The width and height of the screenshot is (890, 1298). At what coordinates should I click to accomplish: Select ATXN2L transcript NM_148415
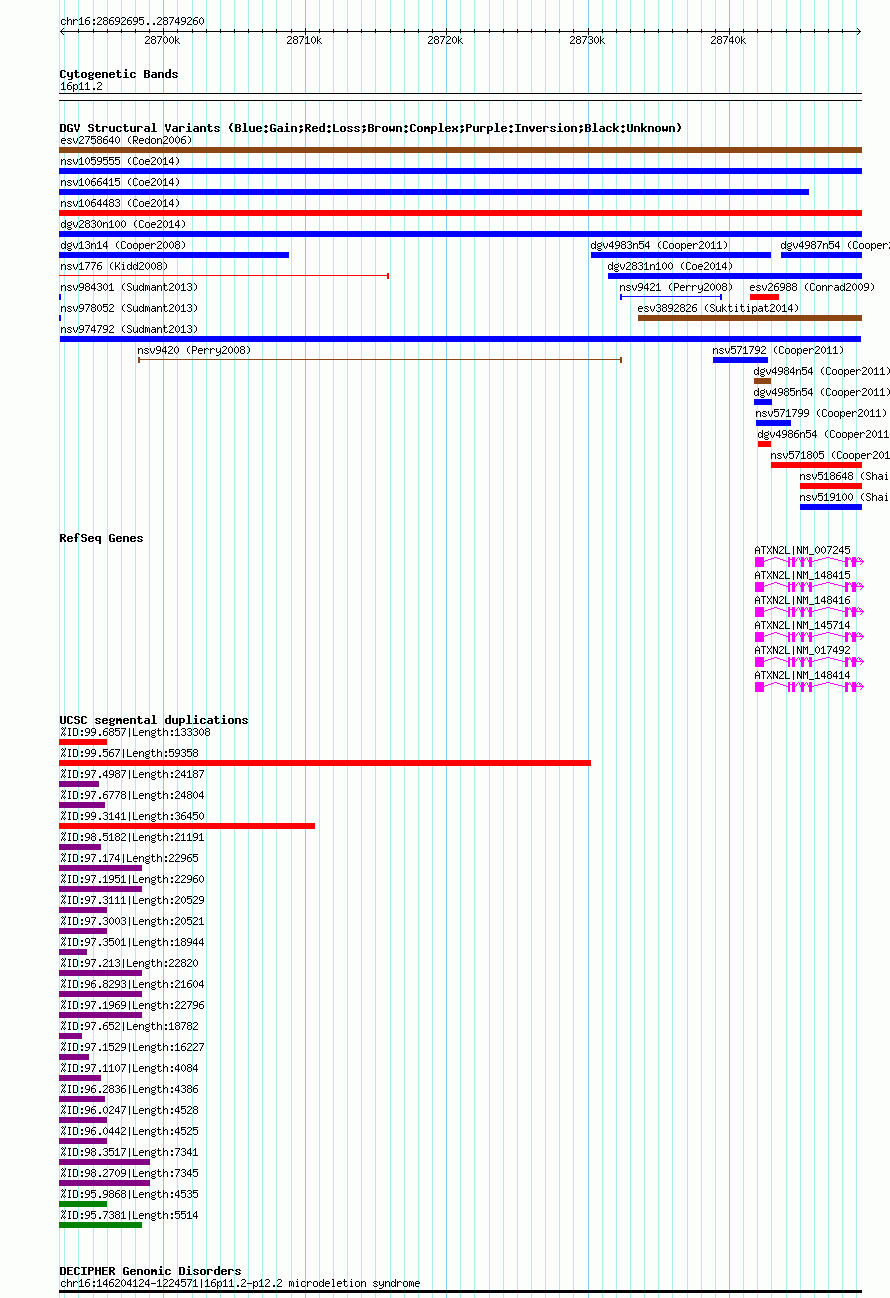pyautogui.click(x=808, y=587)
